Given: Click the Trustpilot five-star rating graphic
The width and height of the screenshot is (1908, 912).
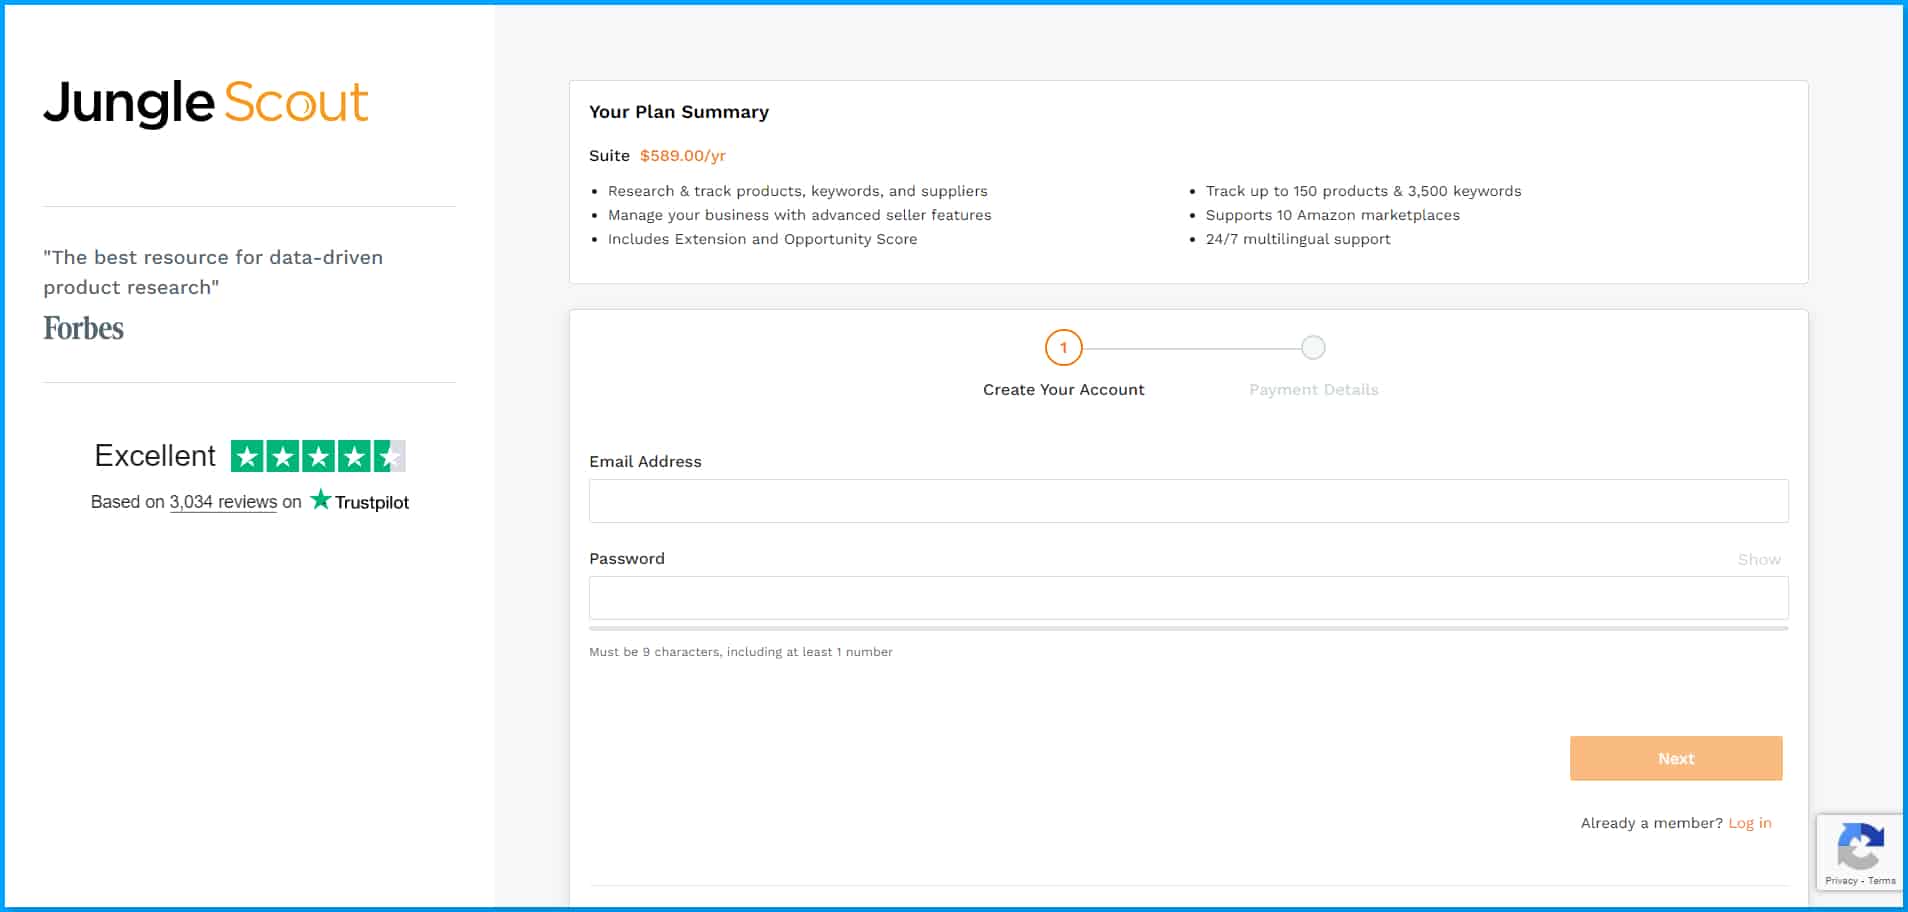Looking at the screenshot, I should 318,456.
